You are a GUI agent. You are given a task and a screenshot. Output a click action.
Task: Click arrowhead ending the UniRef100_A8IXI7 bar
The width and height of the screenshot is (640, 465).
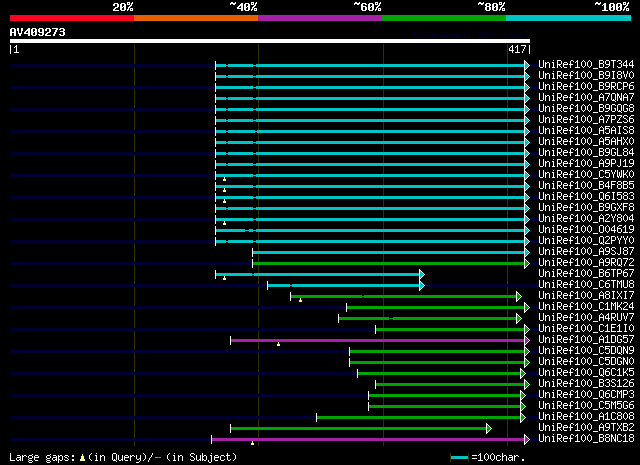(x=519, y=296)
